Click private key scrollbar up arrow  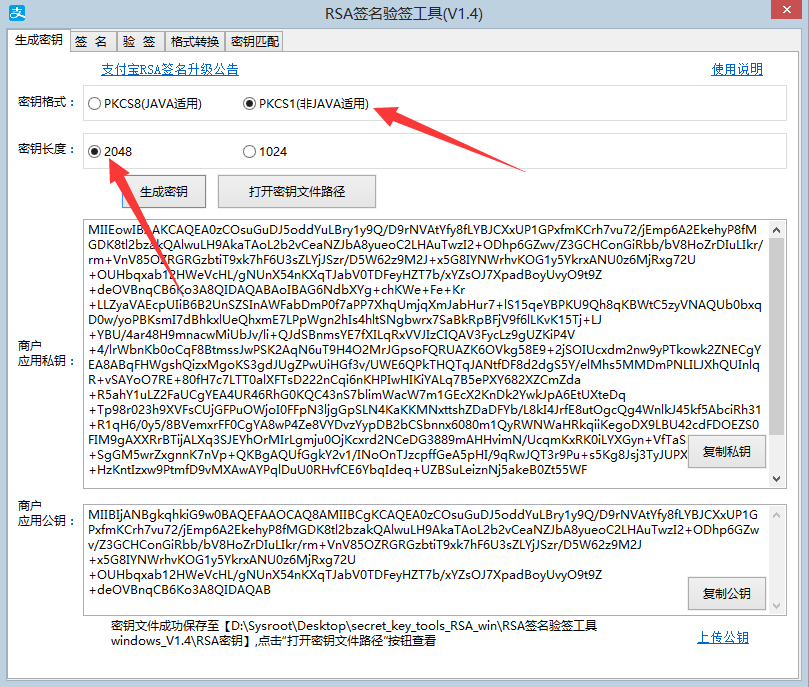[776, 230]
